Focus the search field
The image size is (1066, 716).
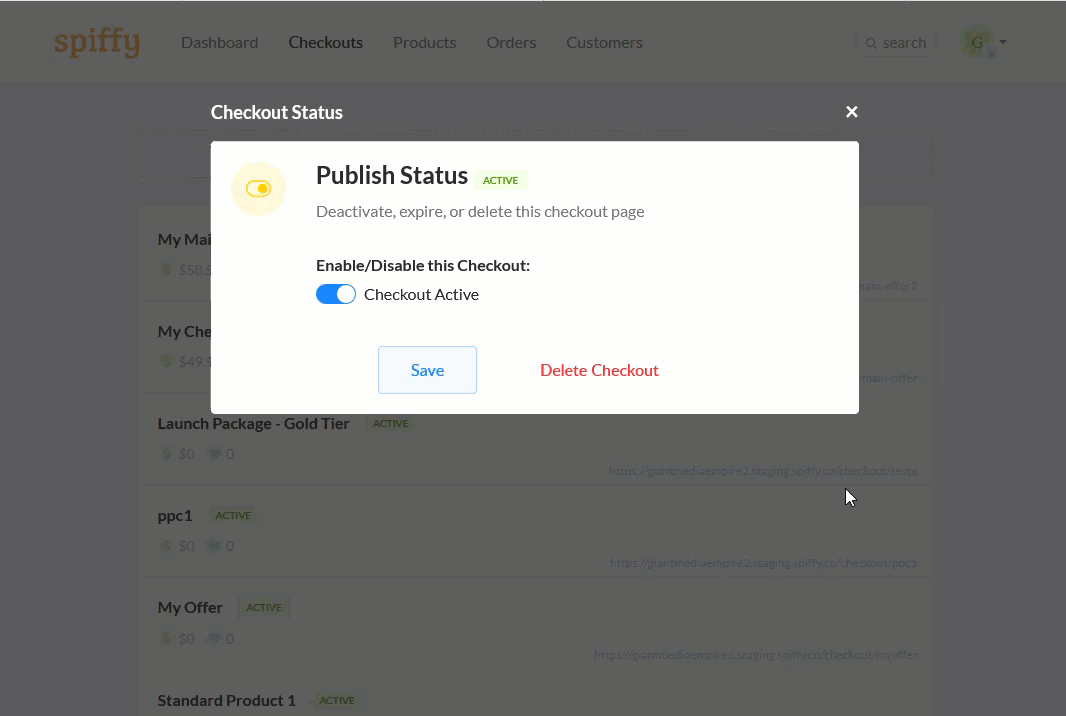[896, 43]
